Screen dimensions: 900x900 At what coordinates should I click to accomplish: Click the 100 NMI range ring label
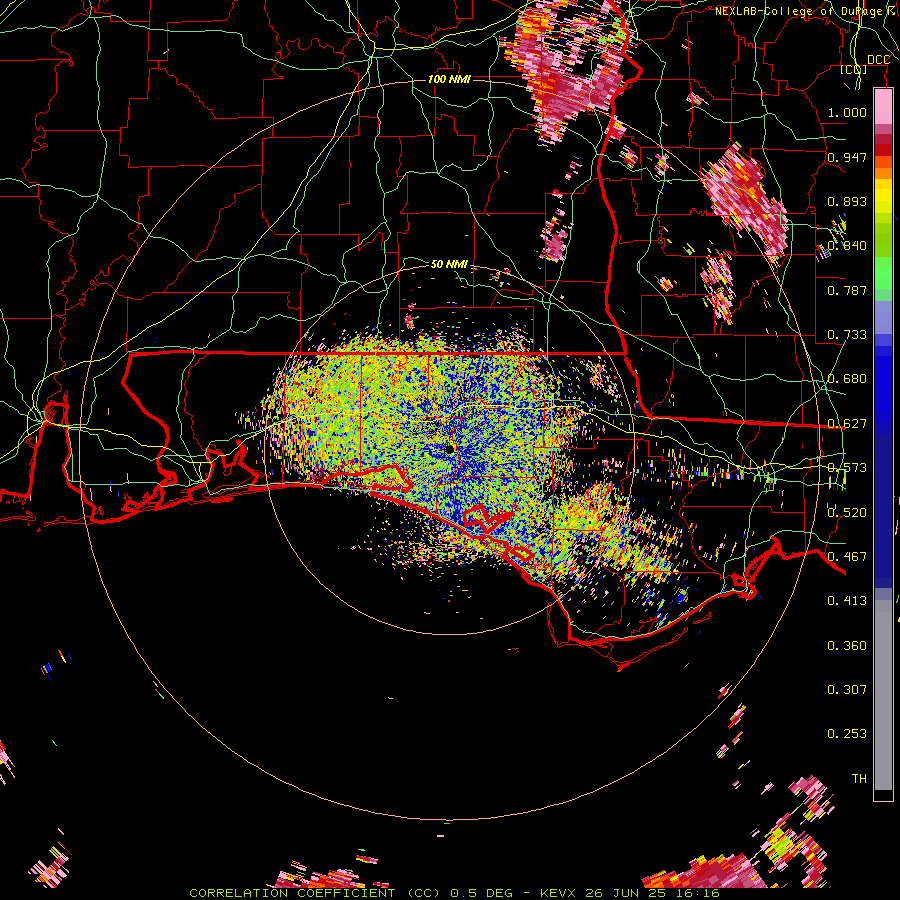(x=449, y=79)
